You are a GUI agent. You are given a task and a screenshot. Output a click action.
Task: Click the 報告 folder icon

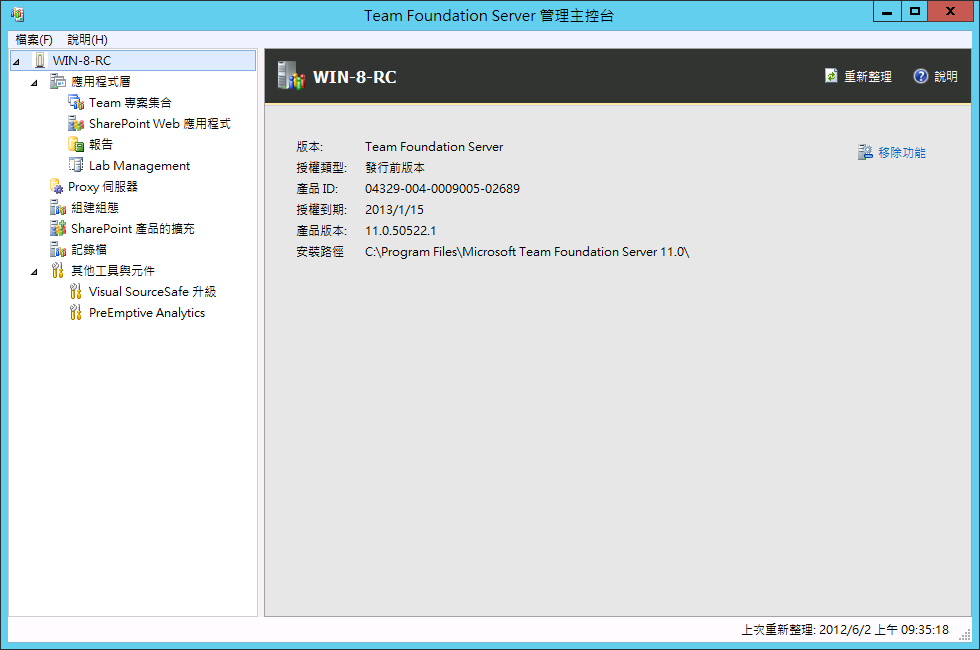[x=76, y=144]
